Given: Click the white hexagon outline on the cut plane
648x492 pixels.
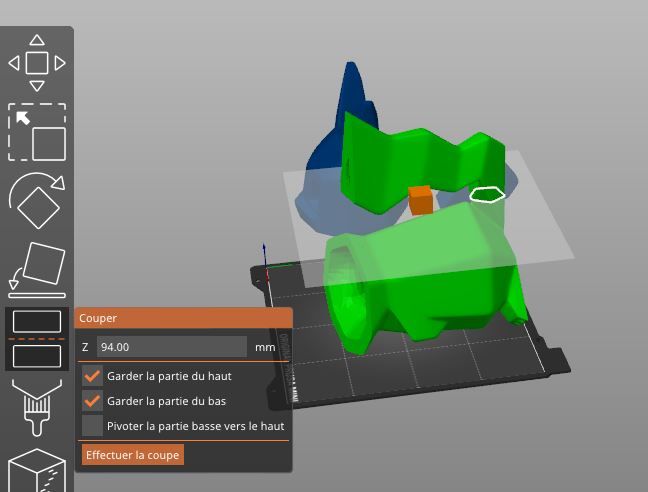Looking at the screenshot, I should pos(487,195).
